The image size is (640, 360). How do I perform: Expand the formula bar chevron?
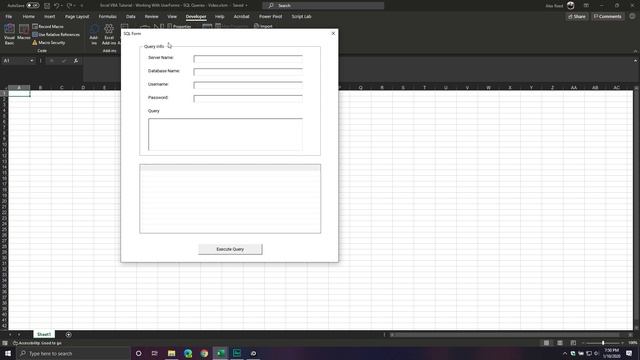click(635, 61)
